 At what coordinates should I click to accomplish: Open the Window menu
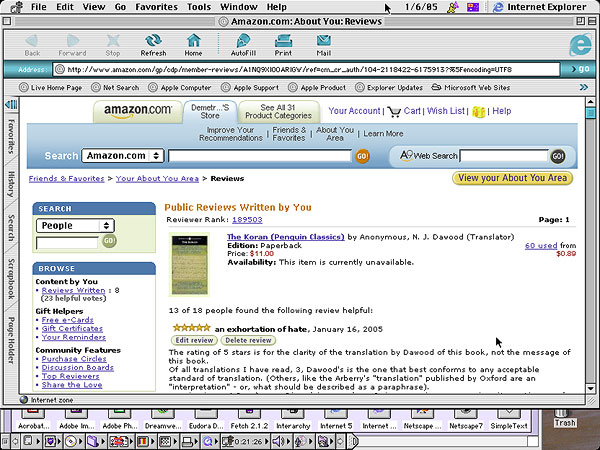click(x=238, y=7)
